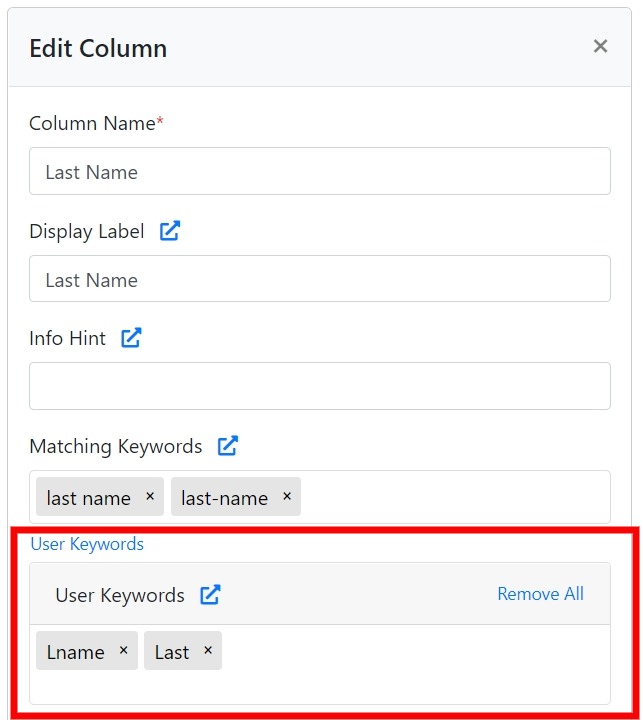Screen dimensions: 643x720
Task: Open Display Label external link icon
Action: pyautogui.click(x=170, y=231)
